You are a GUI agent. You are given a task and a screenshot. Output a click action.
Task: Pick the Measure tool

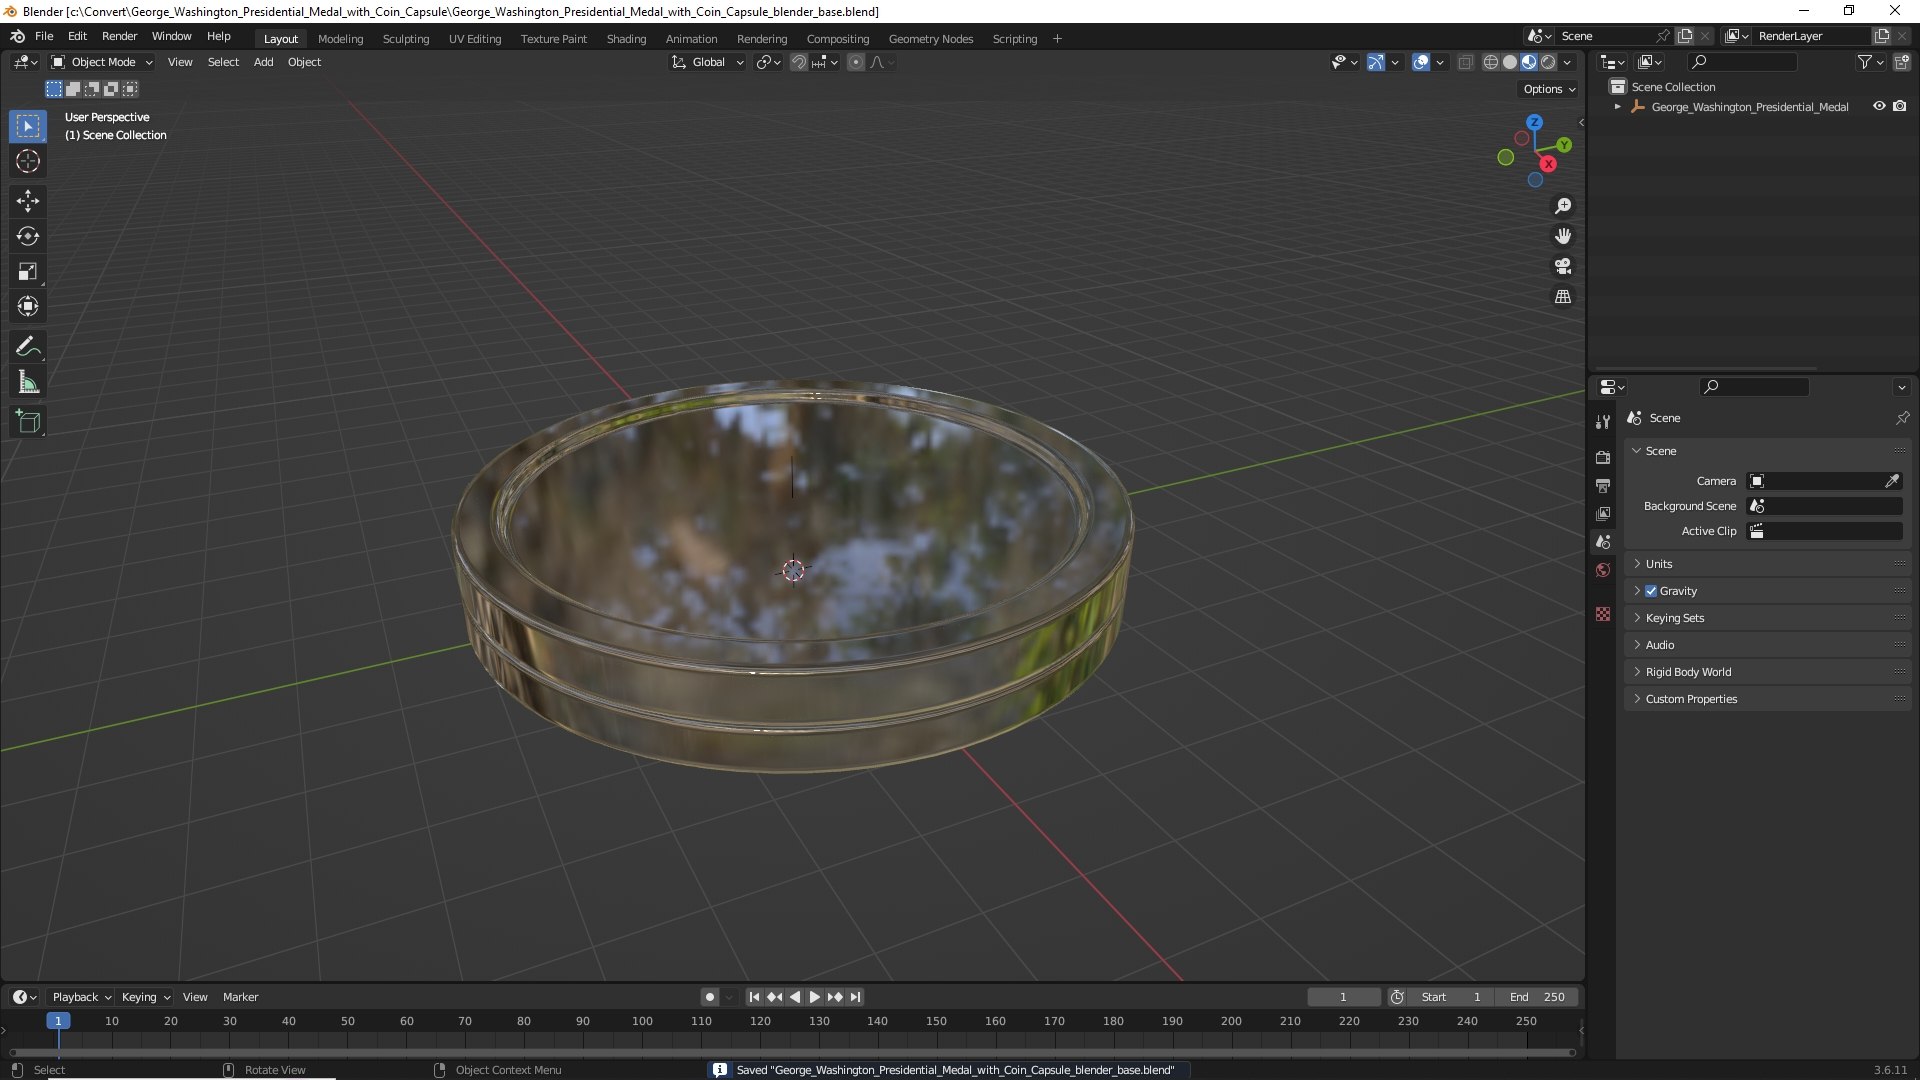28,383
